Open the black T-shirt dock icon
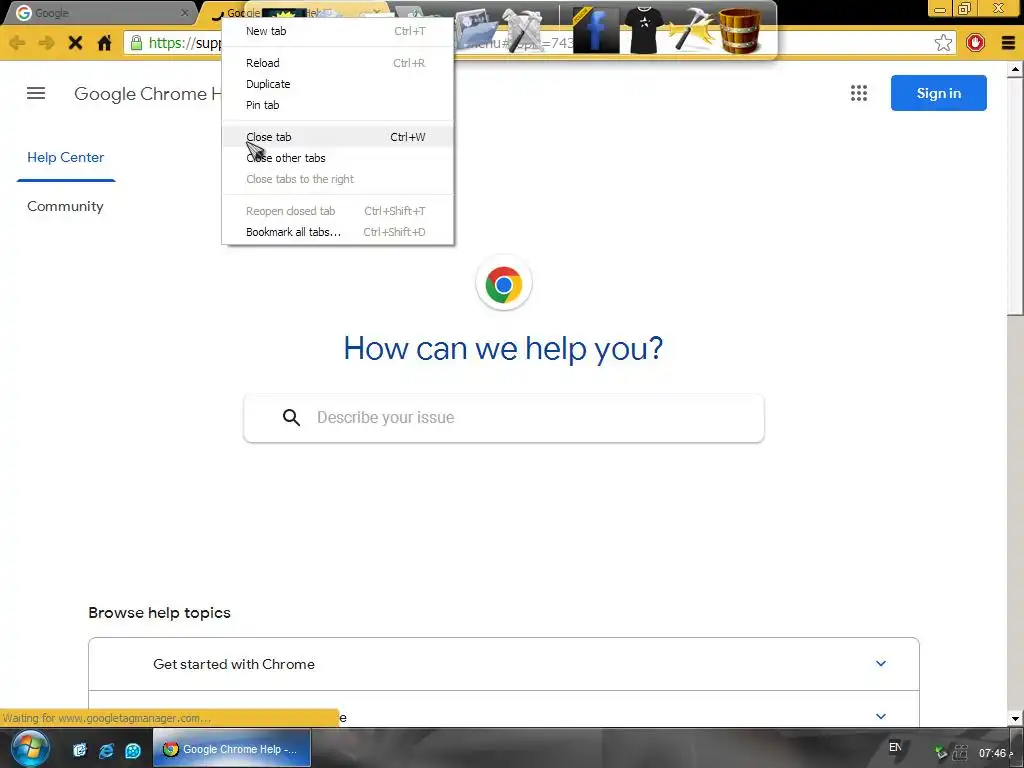 pos(644,29)
